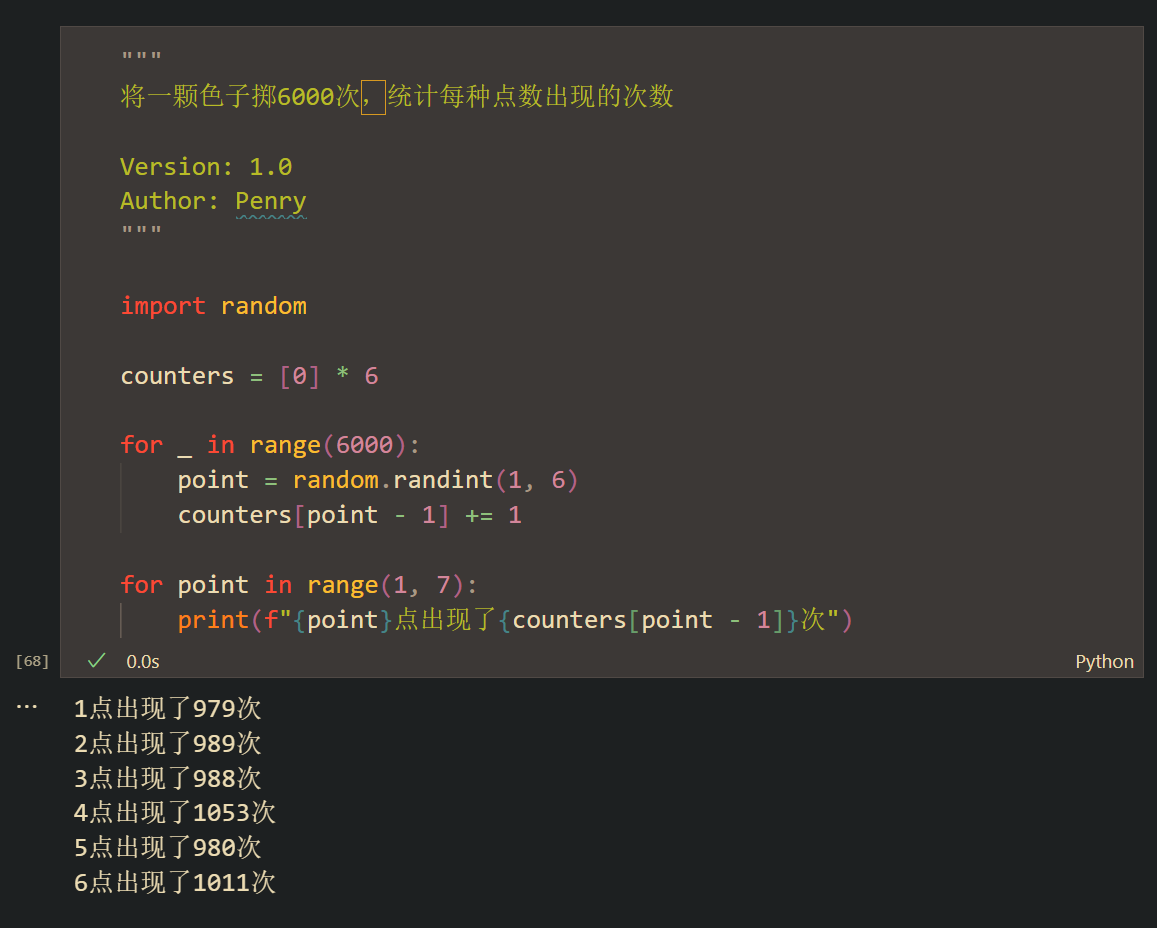Place cursor on the import random line
The width and height of the screenshot is (1157, 928).
point(213,306)
